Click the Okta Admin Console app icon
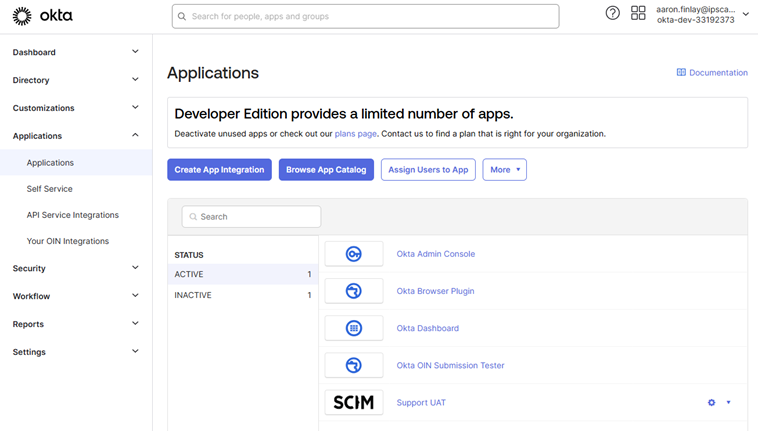 354,254
